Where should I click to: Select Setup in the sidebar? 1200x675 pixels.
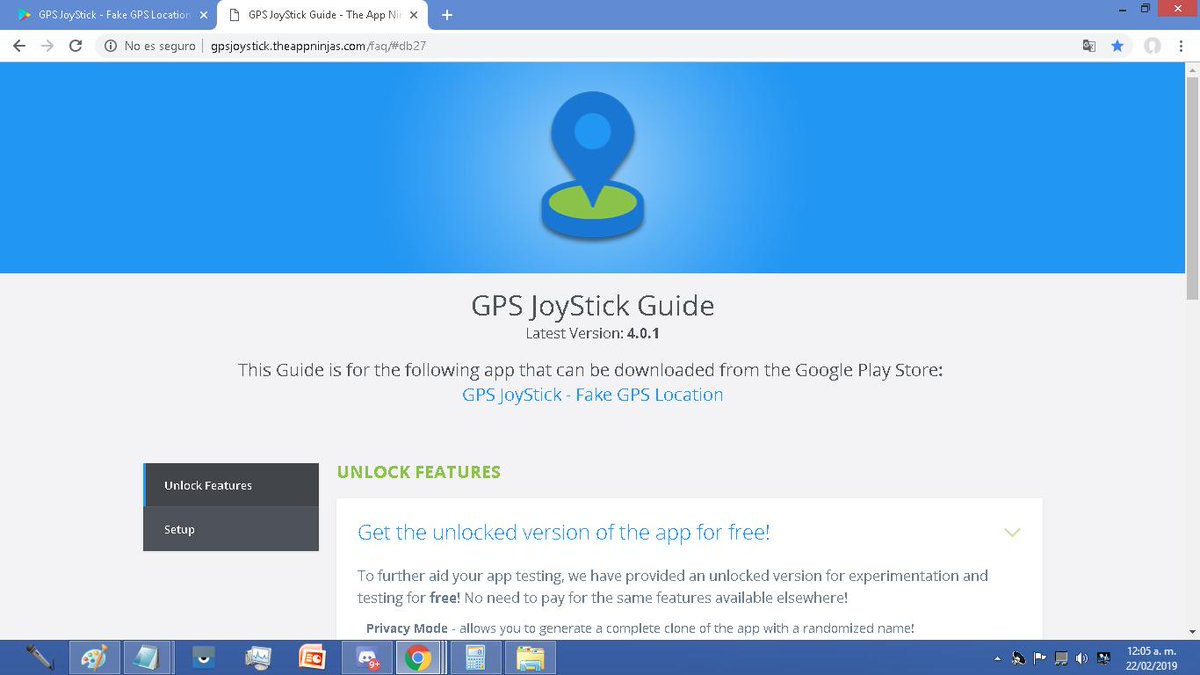[x=231, y=529]
